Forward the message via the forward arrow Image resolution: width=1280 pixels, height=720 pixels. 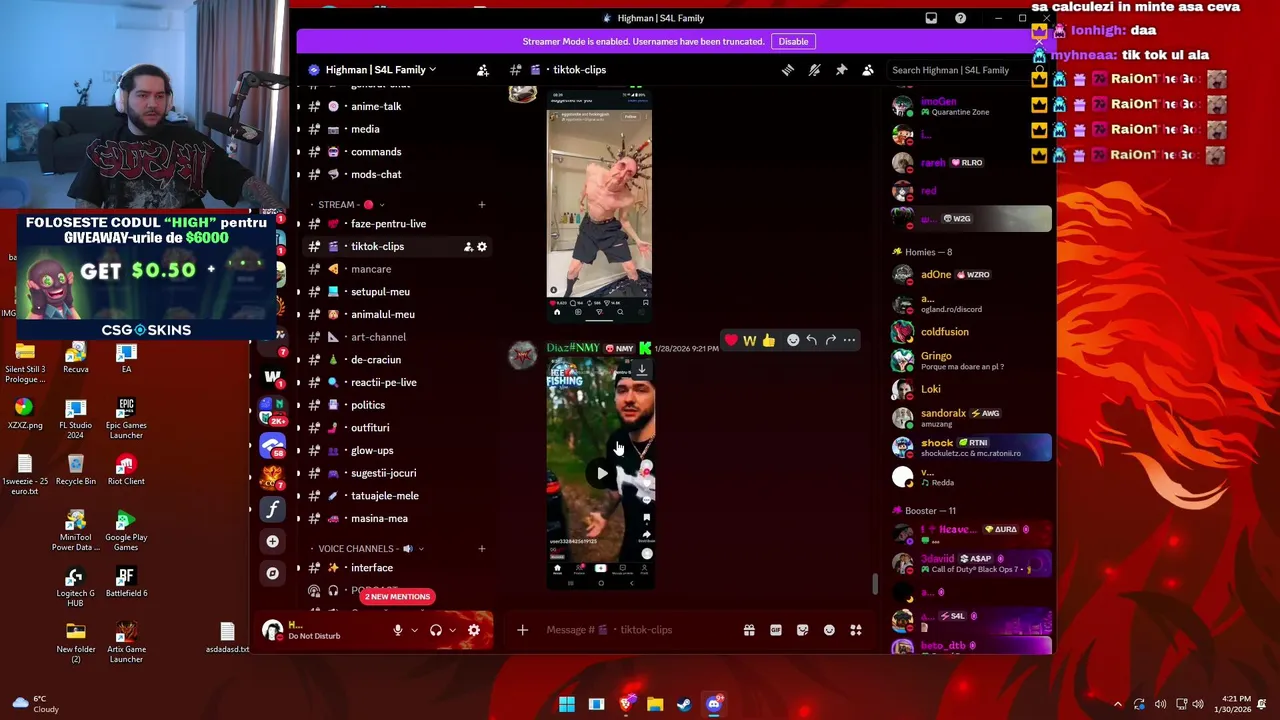click(x=830, y=340)
